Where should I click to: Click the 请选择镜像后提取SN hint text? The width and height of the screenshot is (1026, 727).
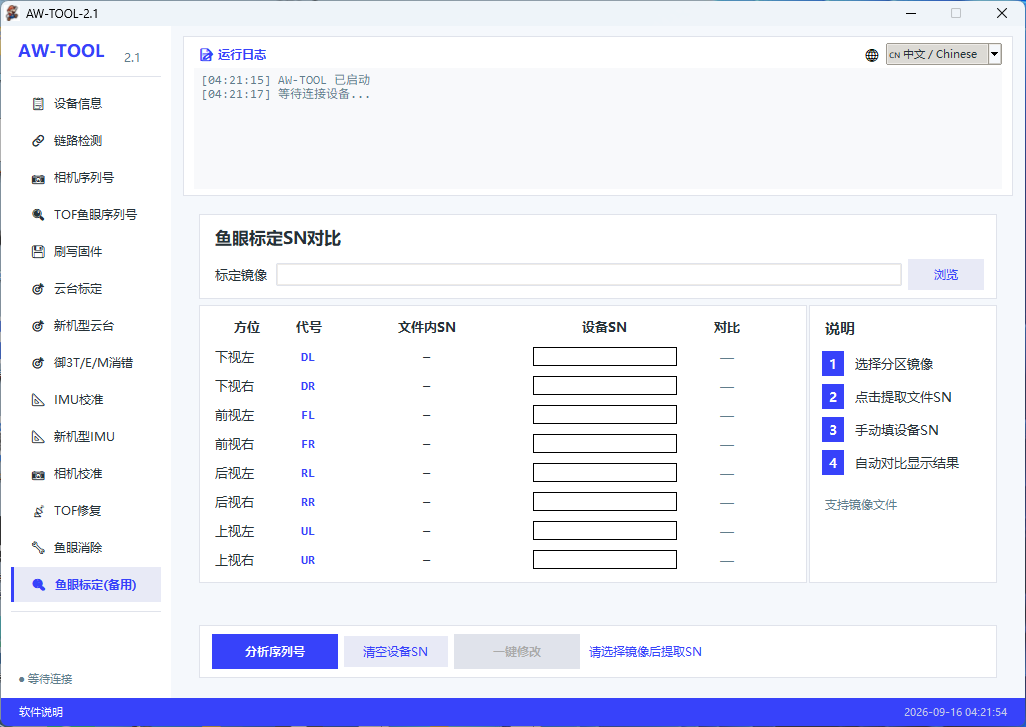click(x=645, y=652)
